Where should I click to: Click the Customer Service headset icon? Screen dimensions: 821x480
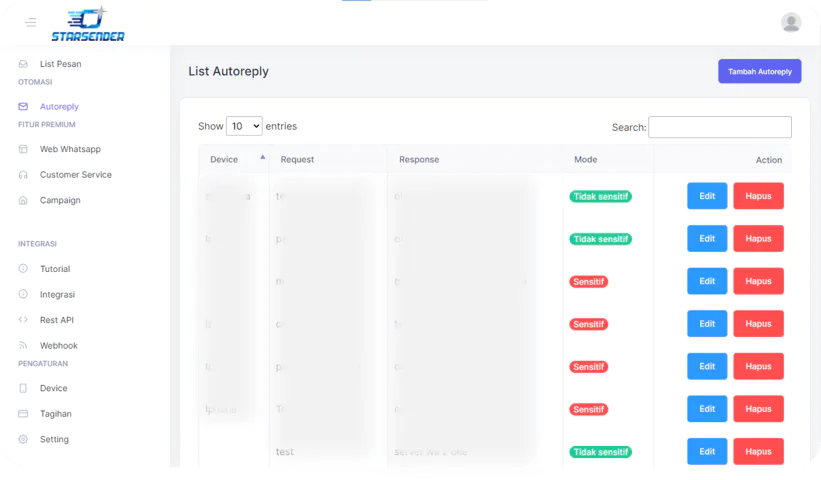23,175
